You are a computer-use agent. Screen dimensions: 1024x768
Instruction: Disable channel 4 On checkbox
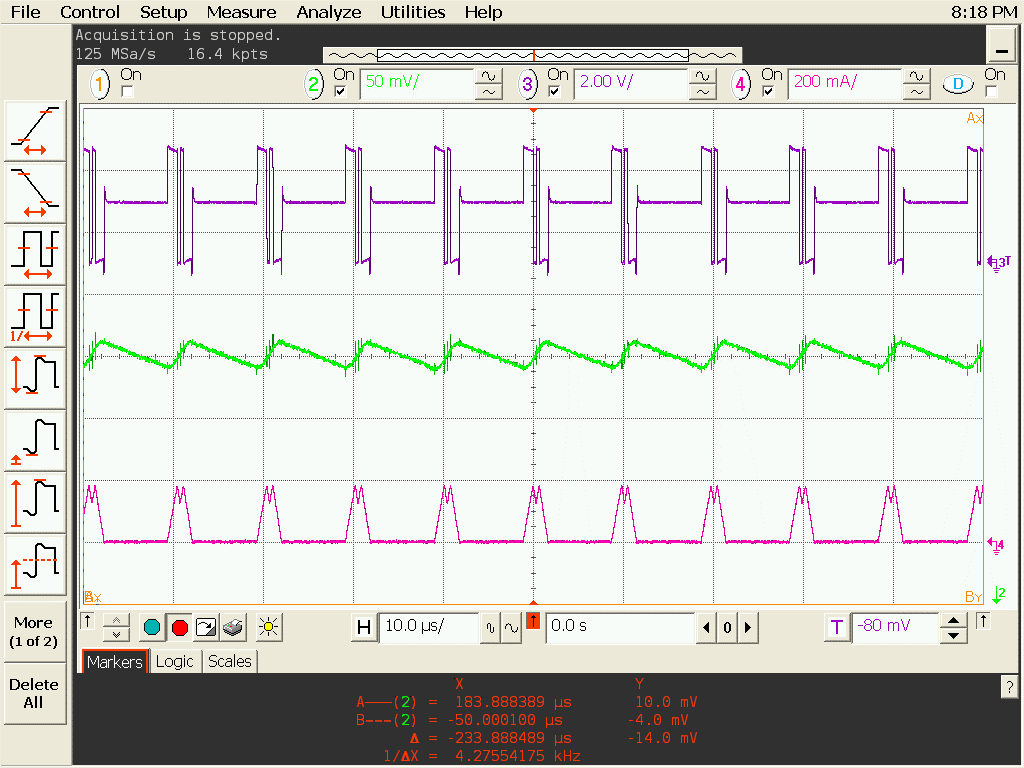(x=768, y=92)
